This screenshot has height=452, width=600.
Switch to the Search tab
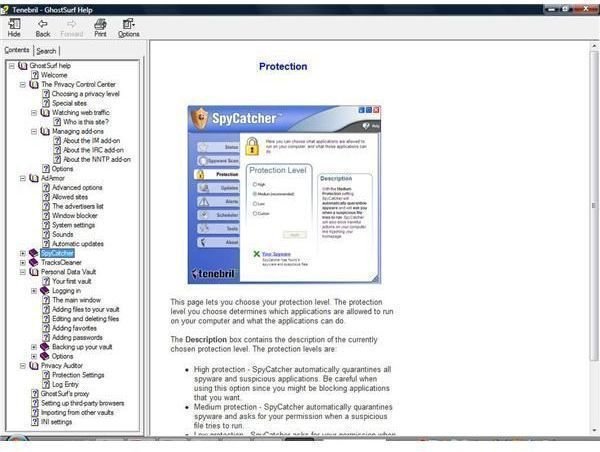(x=46, y=51)
